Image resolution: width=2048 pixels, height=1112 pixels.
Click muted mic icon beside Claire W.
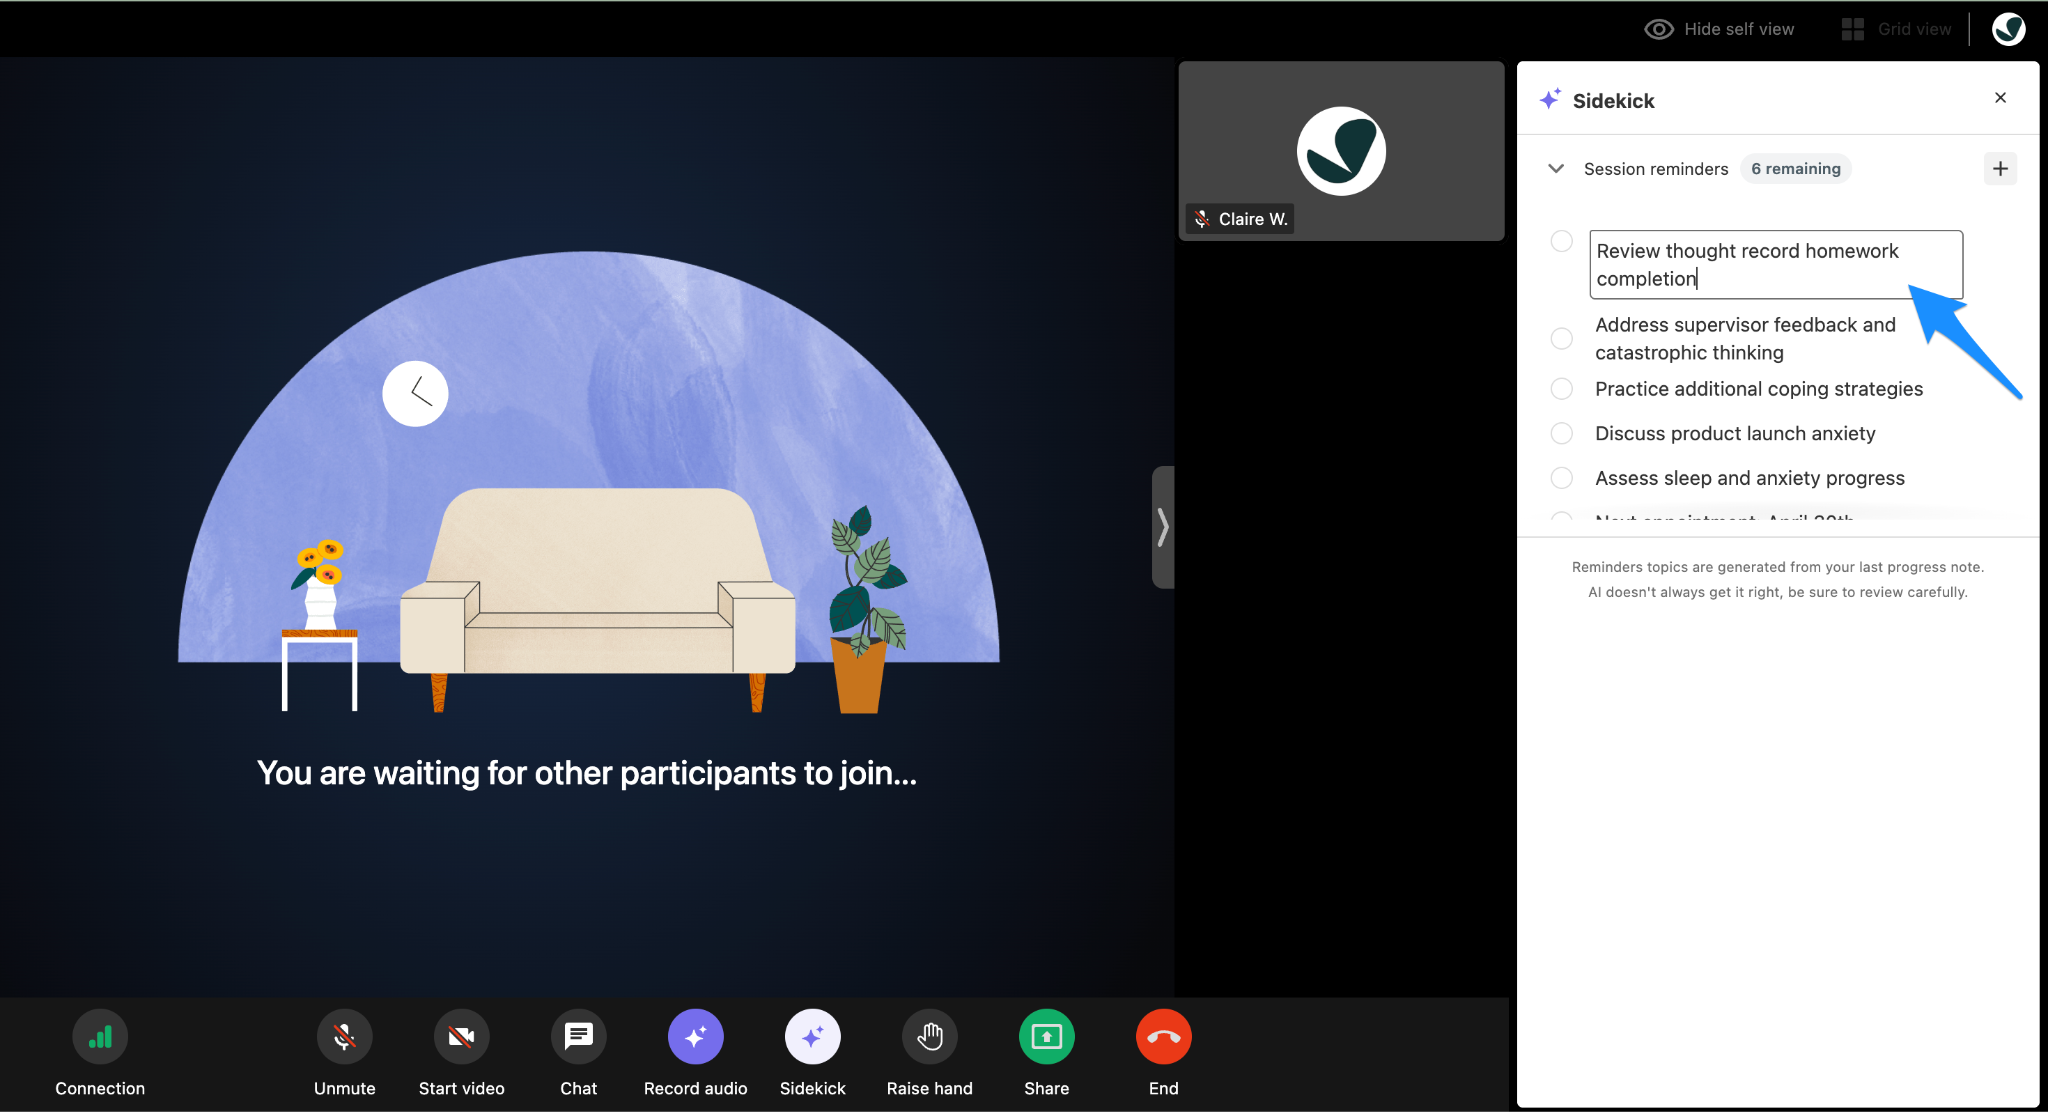(1202, 219)
